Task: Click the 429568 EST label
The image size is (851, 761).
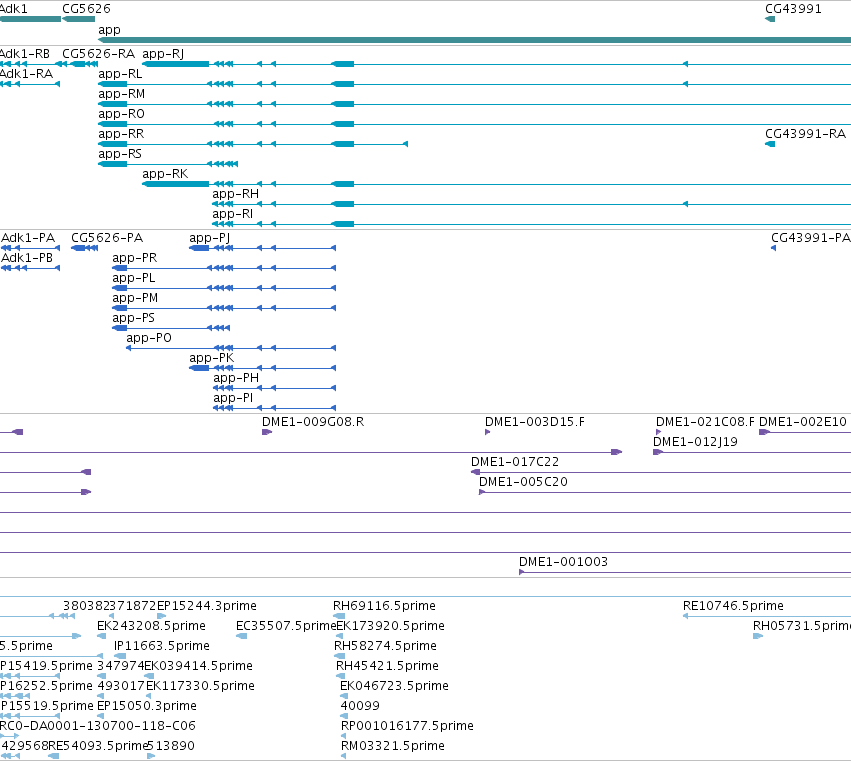Action: click(x=25, y=746)
